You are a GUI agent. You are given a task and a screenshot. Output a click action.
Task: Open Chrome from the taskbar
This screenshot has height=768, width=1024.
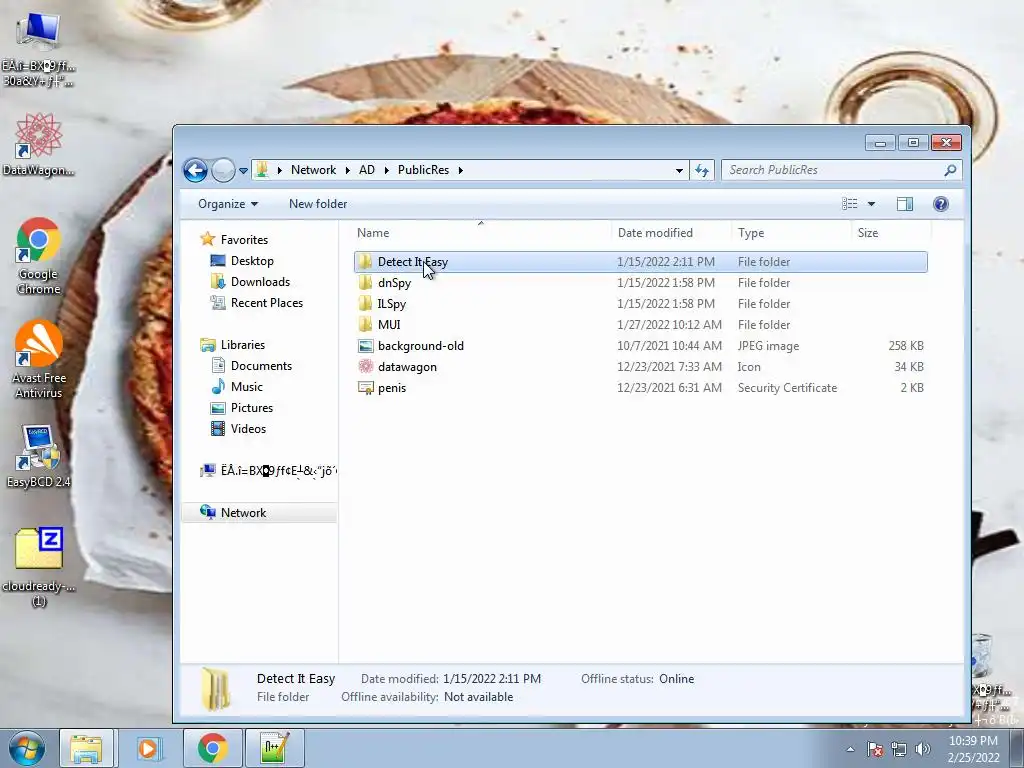point(212,748)
